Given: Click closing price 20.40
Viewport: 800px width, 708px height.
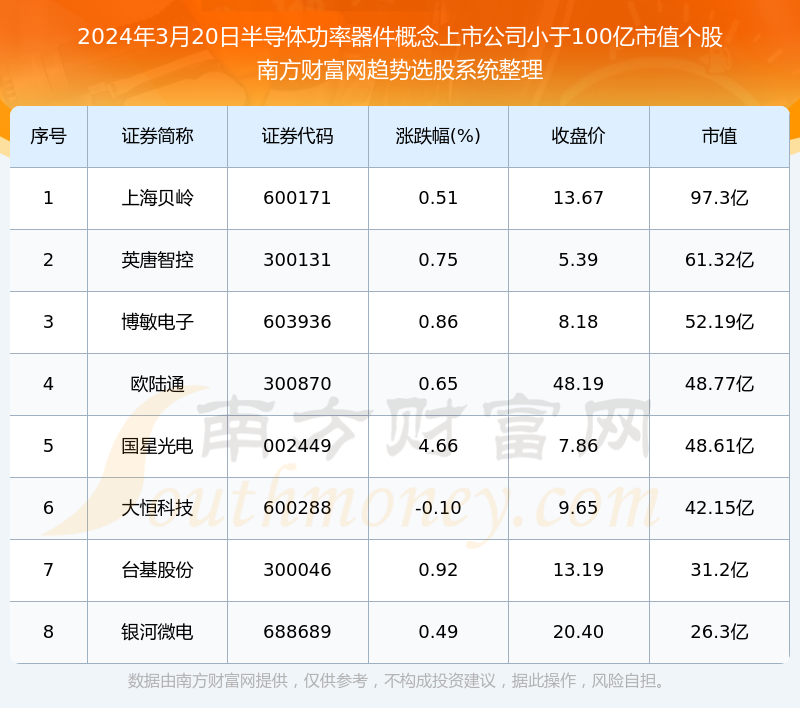Looking at the screenshot, I should (578, 632).
